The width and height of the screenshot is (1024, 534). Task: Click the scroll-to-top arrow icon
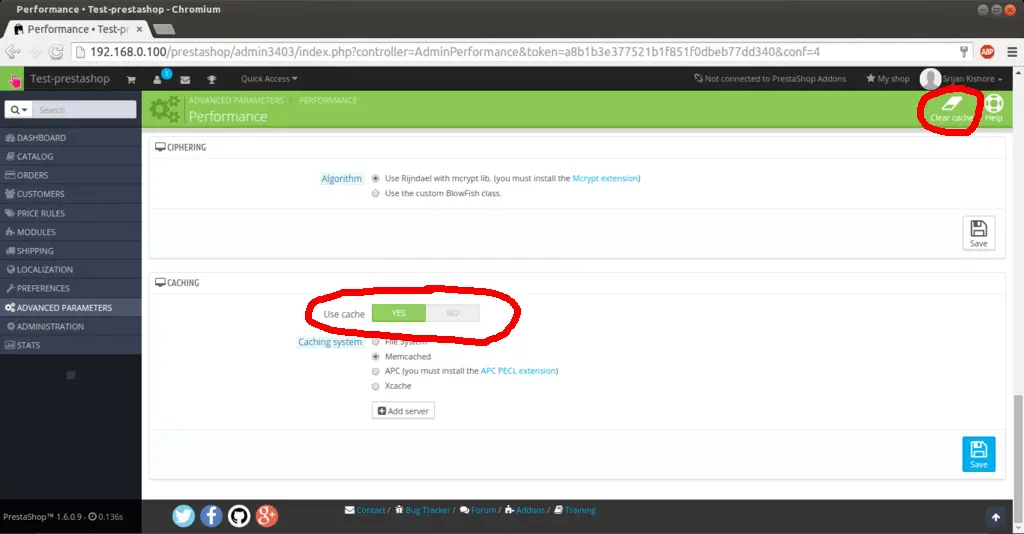[x=995, y=517]
